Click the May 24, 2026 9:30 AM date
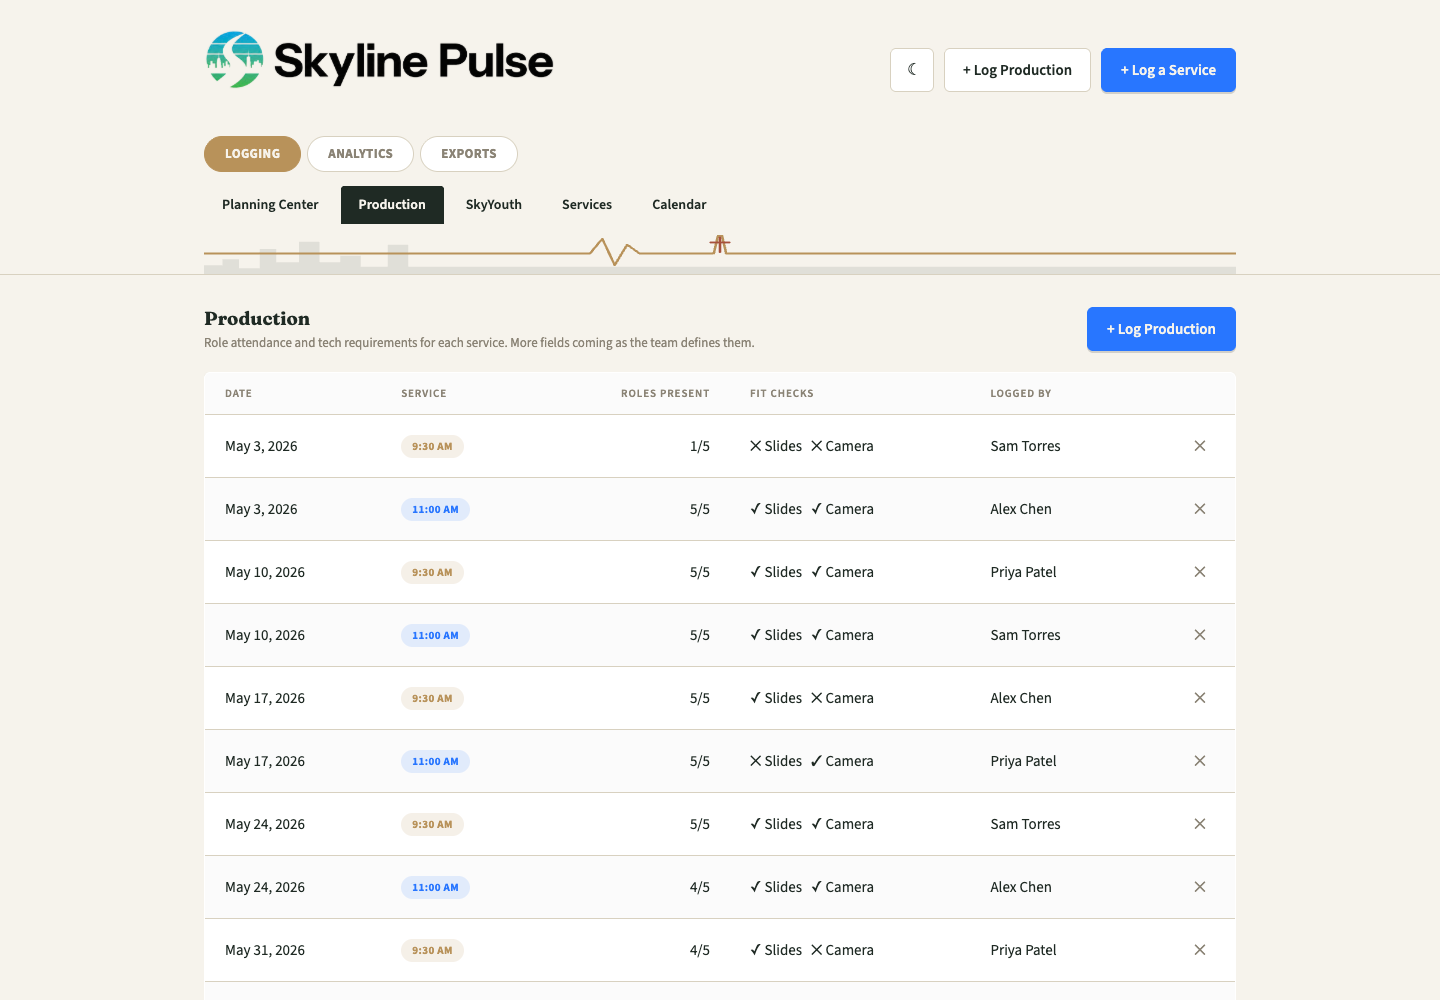 [265, 824]
